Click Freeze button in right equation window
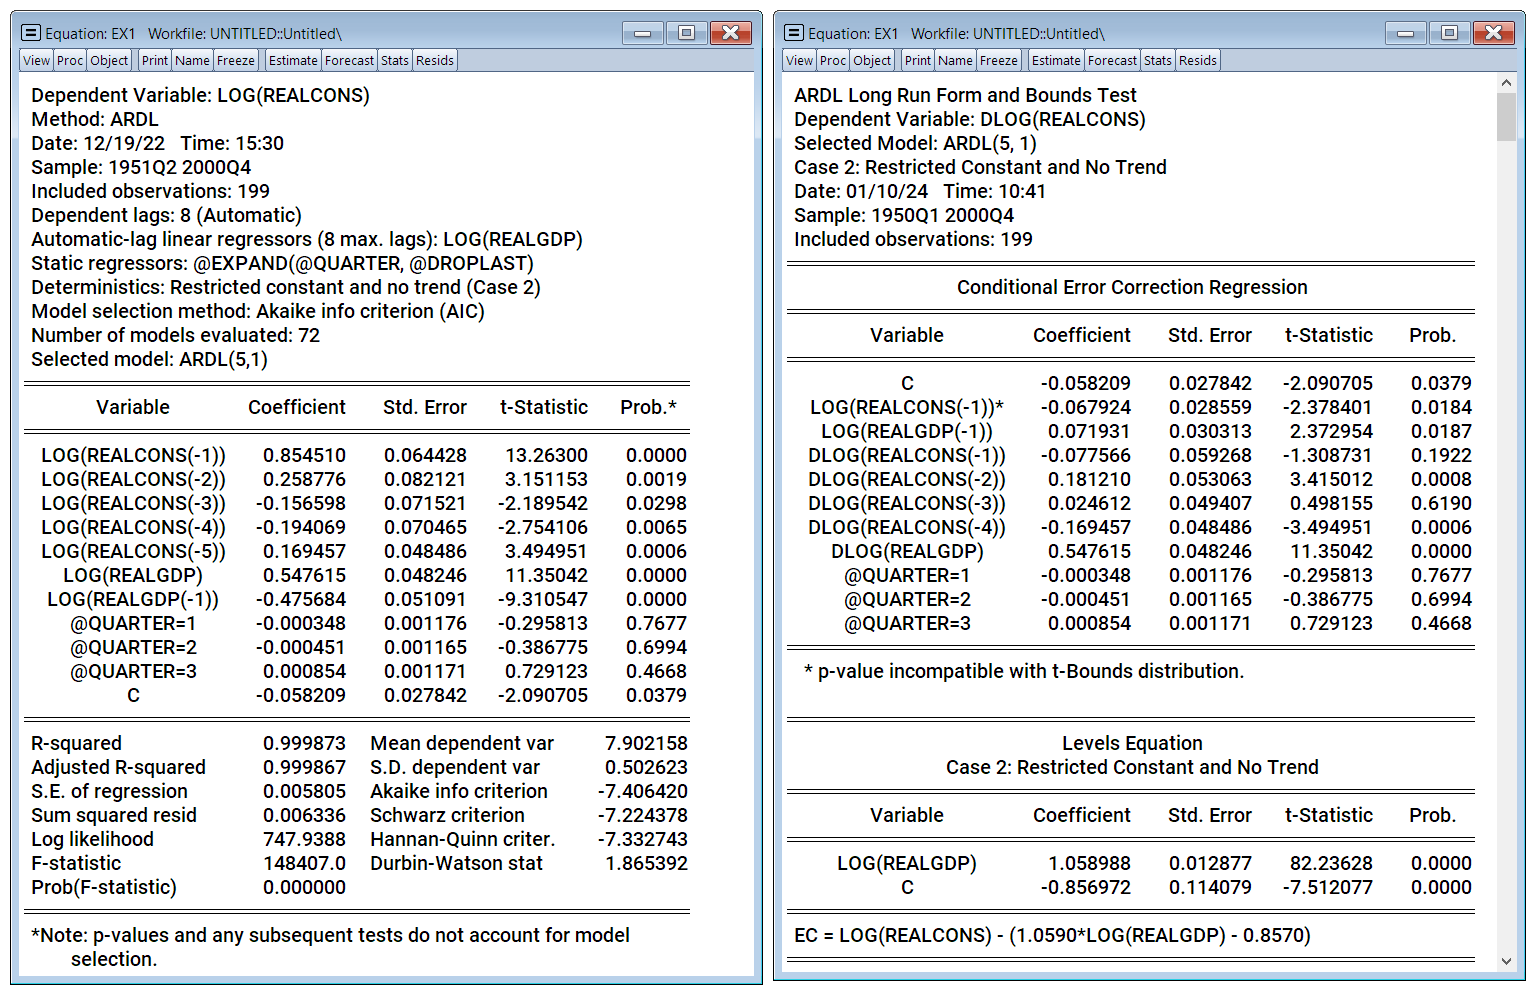Viewport: 1536px width, 995px height. pyautogui.click(x=999, y=60)
